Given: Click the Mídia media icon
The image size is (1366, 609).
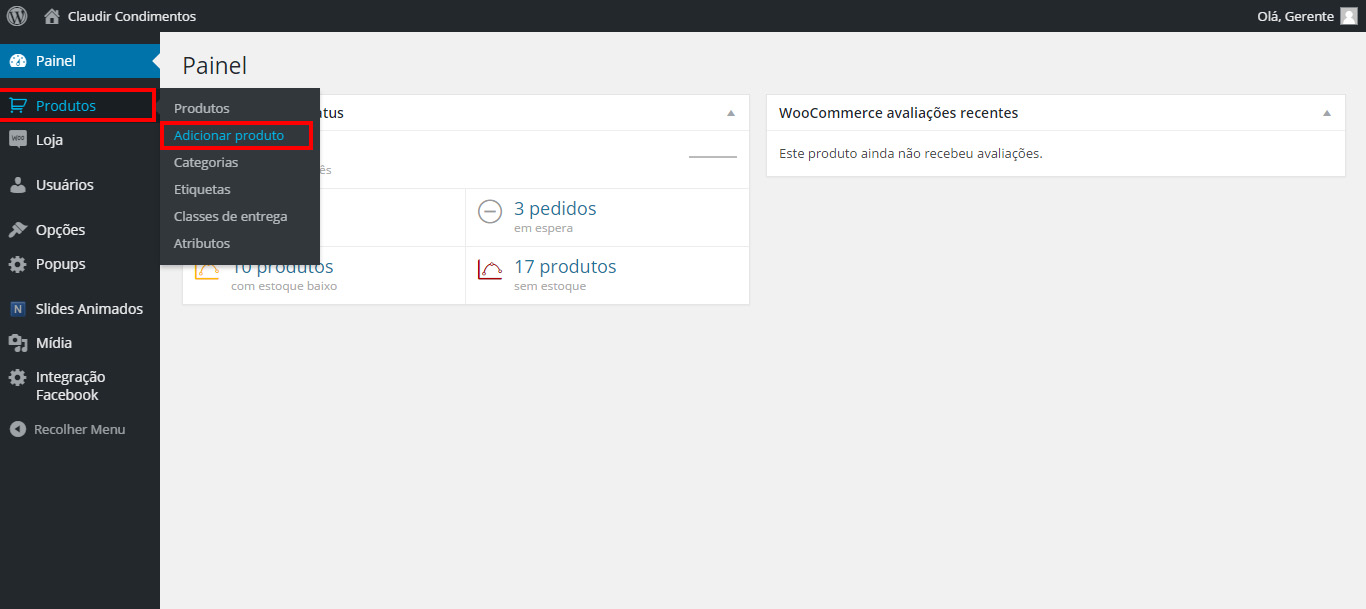Looking at the screenshot, I should click(18, 343).
